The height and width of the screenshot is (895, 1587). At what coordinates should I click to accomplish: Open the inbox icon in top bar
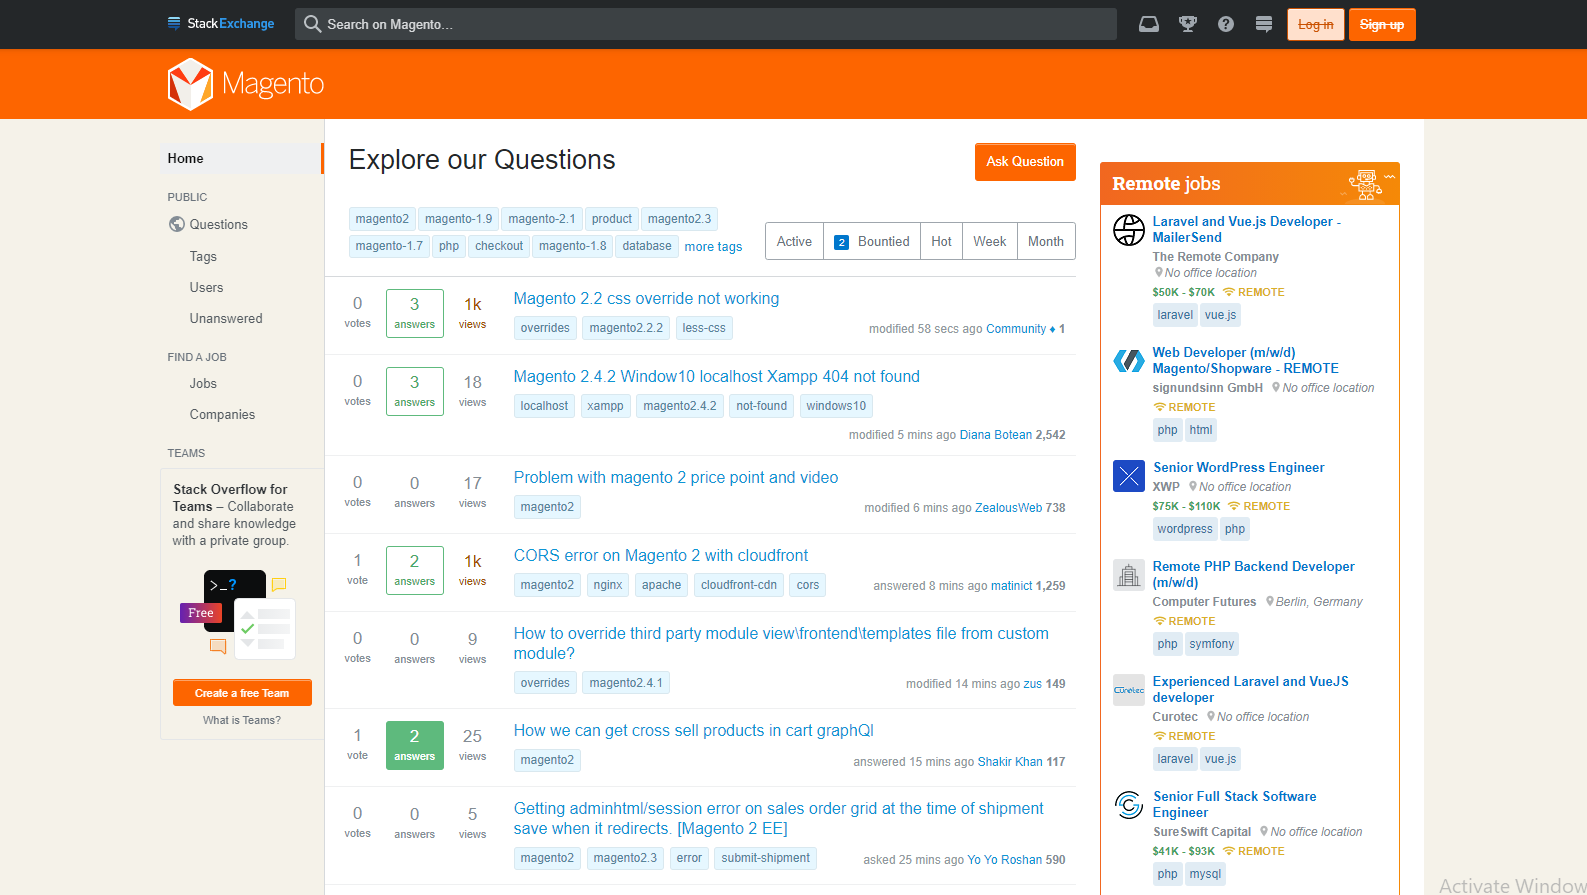(1149, 24)
